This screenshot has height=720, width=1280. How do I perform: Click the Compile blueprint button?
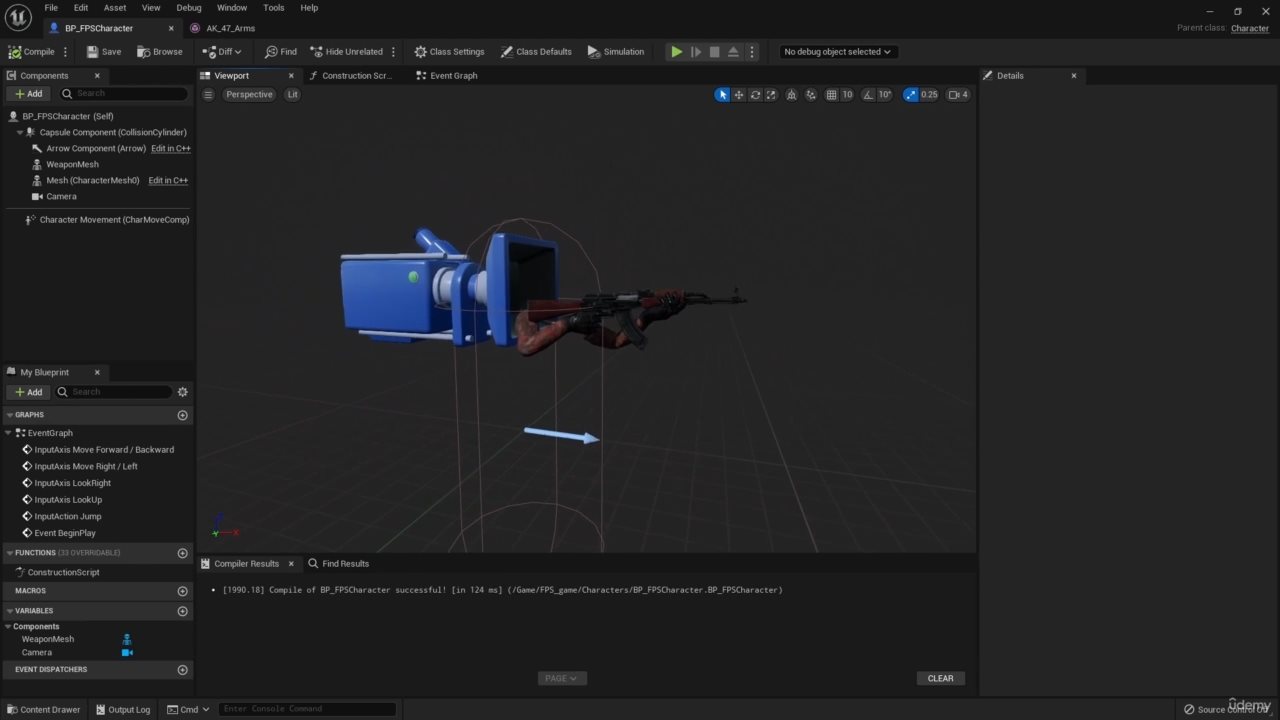(32, 52)
